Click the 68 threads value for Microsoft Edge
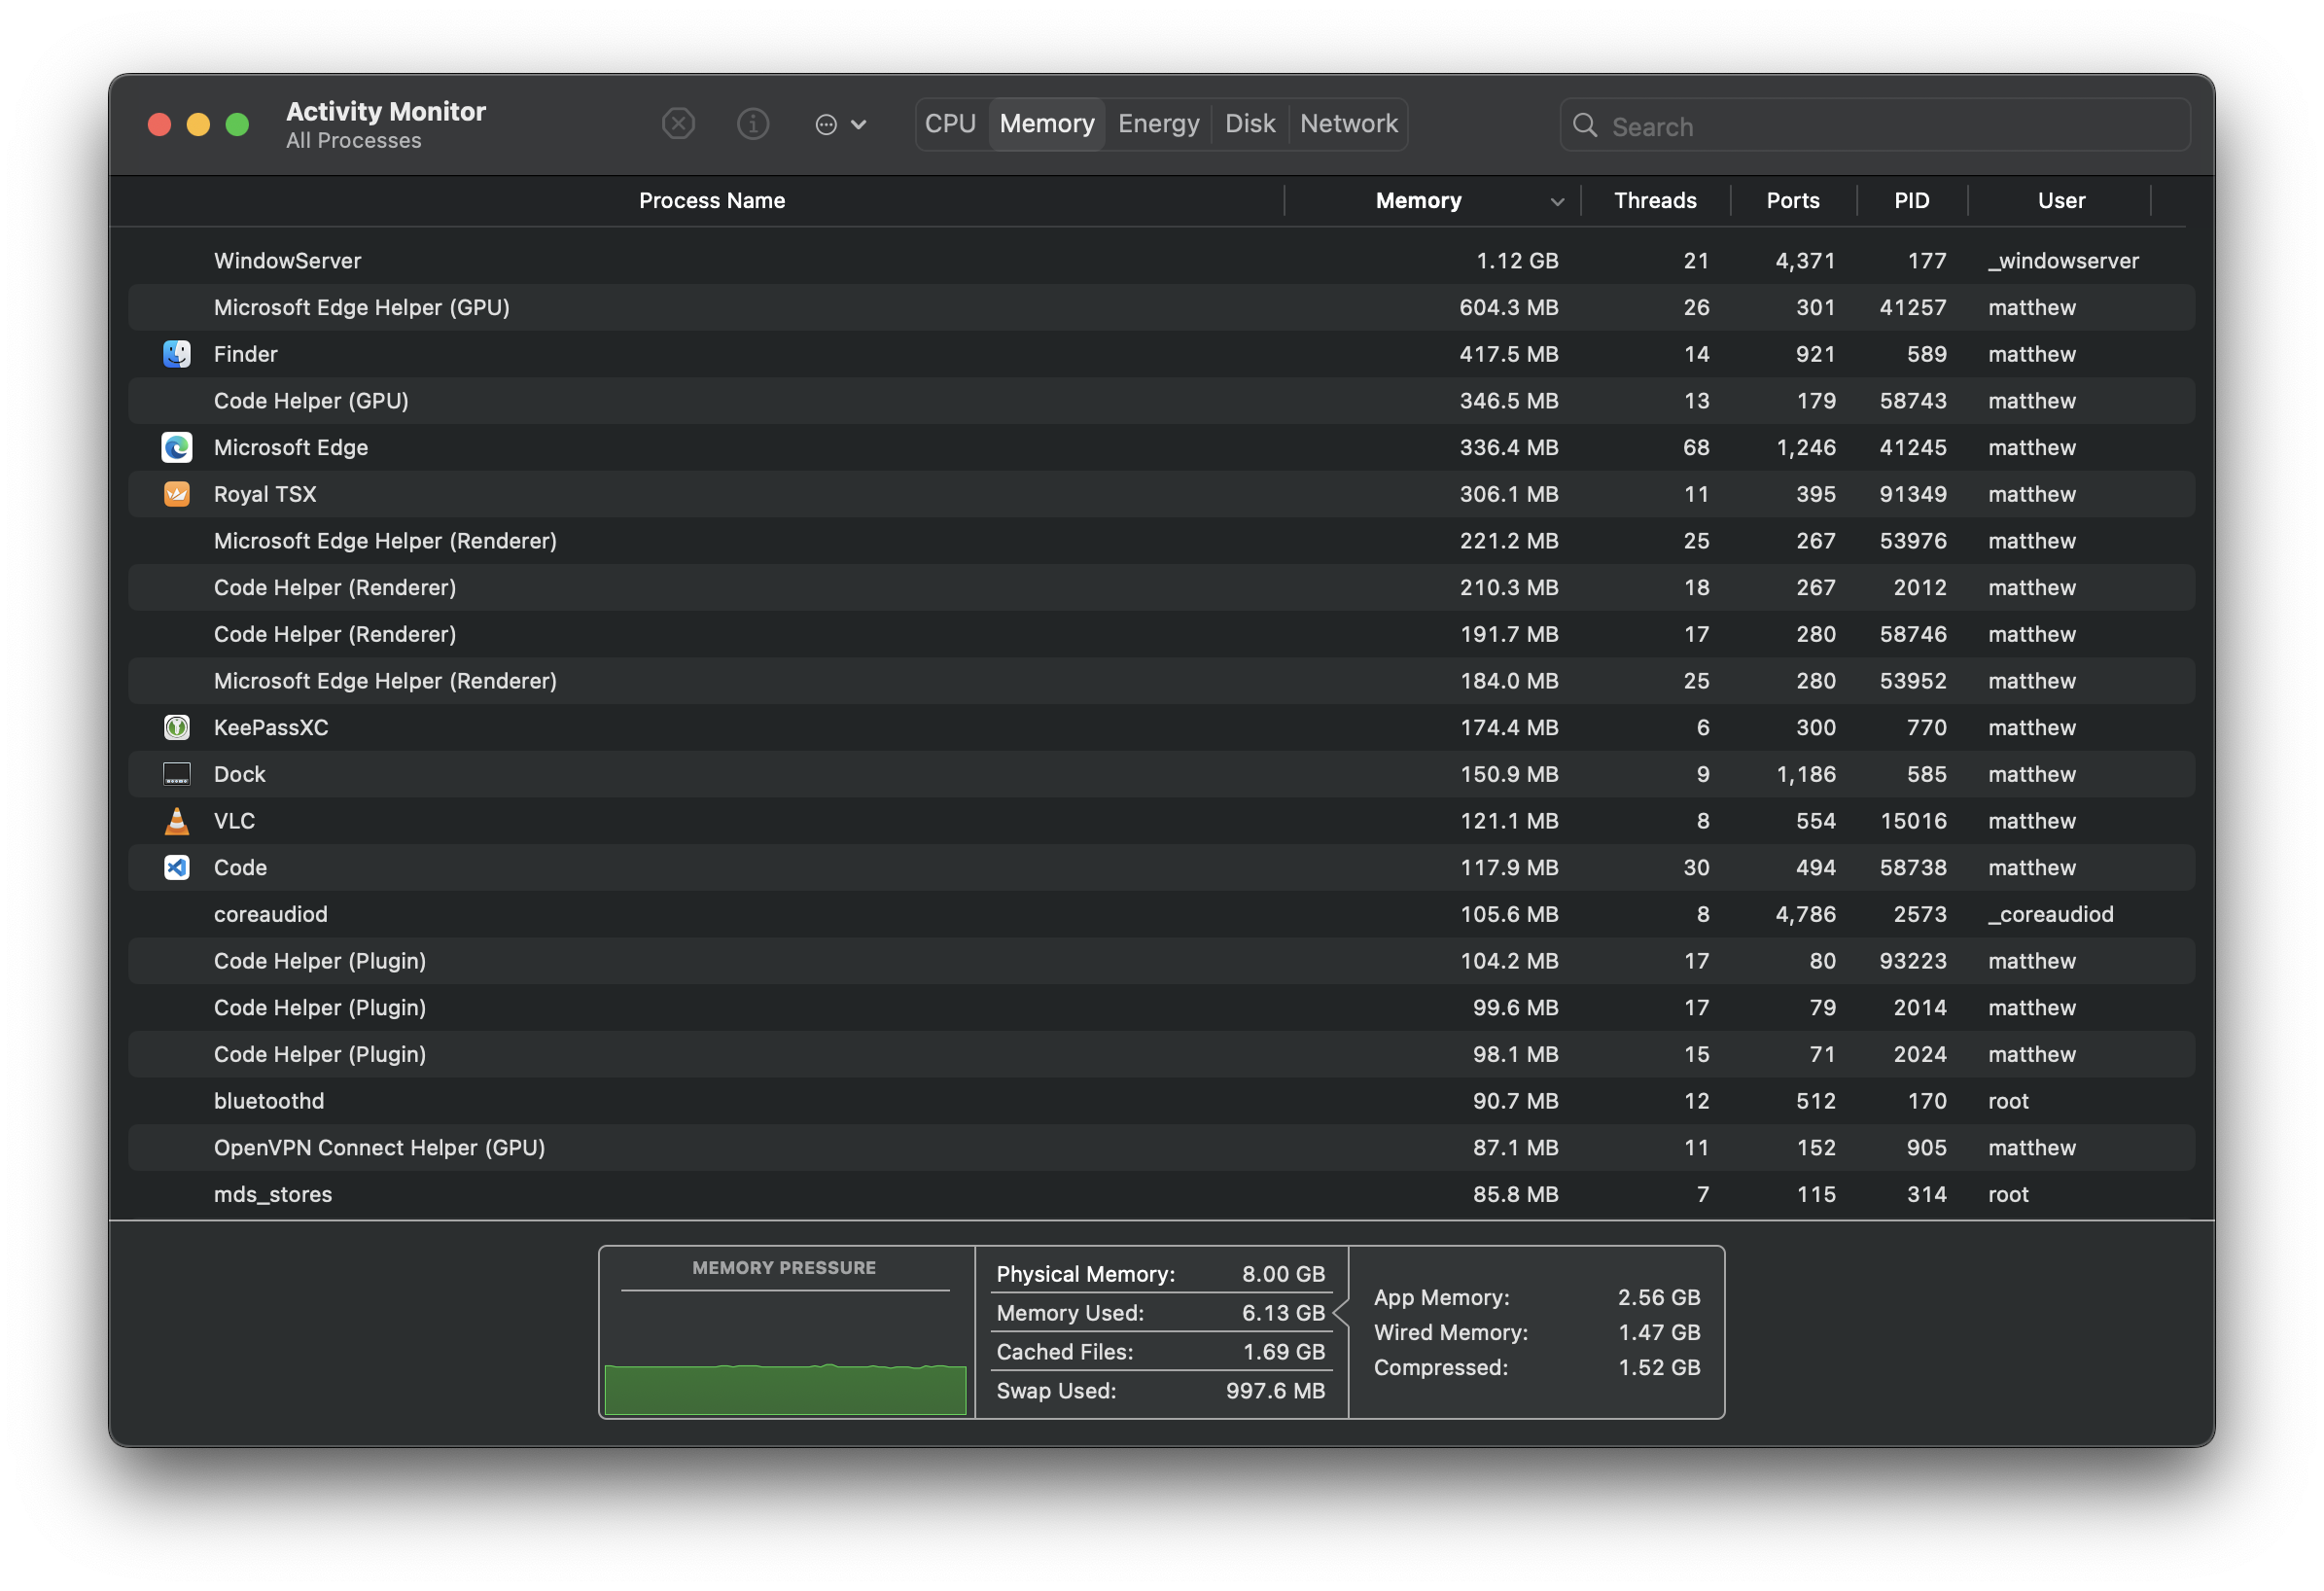The height and width of the screenshot is (1591, 2324). coord(1696,447)
